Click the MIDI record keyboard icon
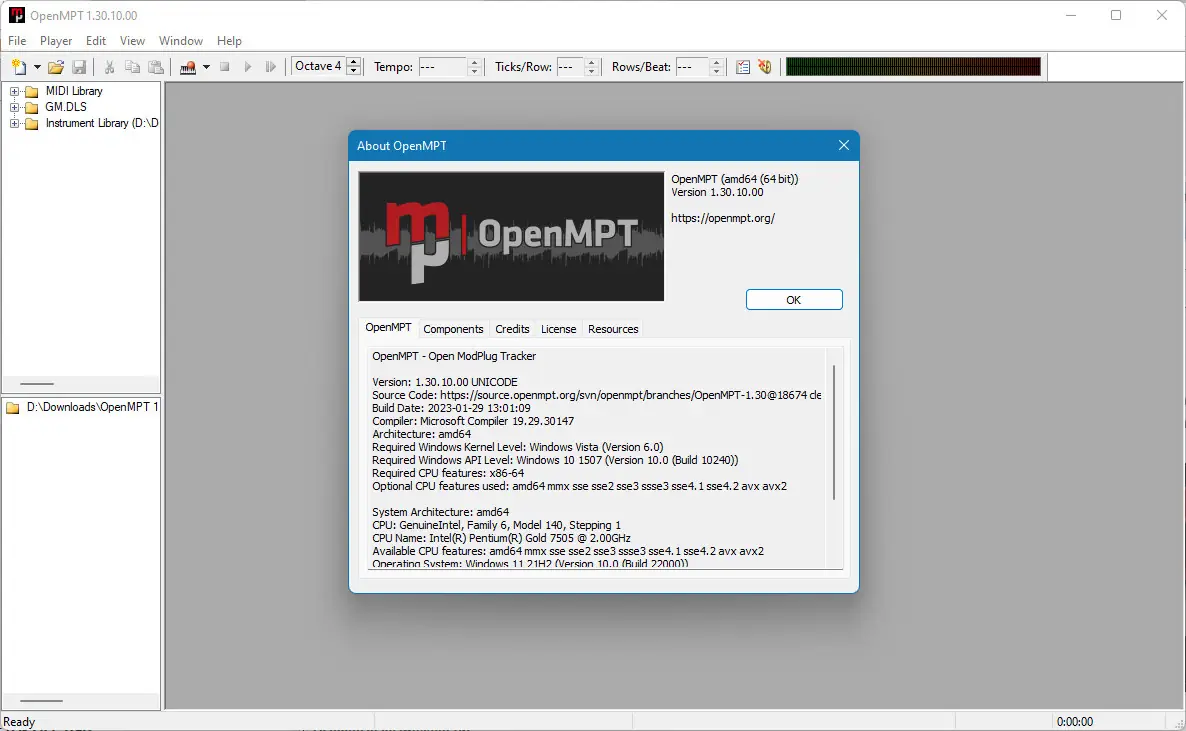This screenshot has height=731, width=1186. click(188, 67)
